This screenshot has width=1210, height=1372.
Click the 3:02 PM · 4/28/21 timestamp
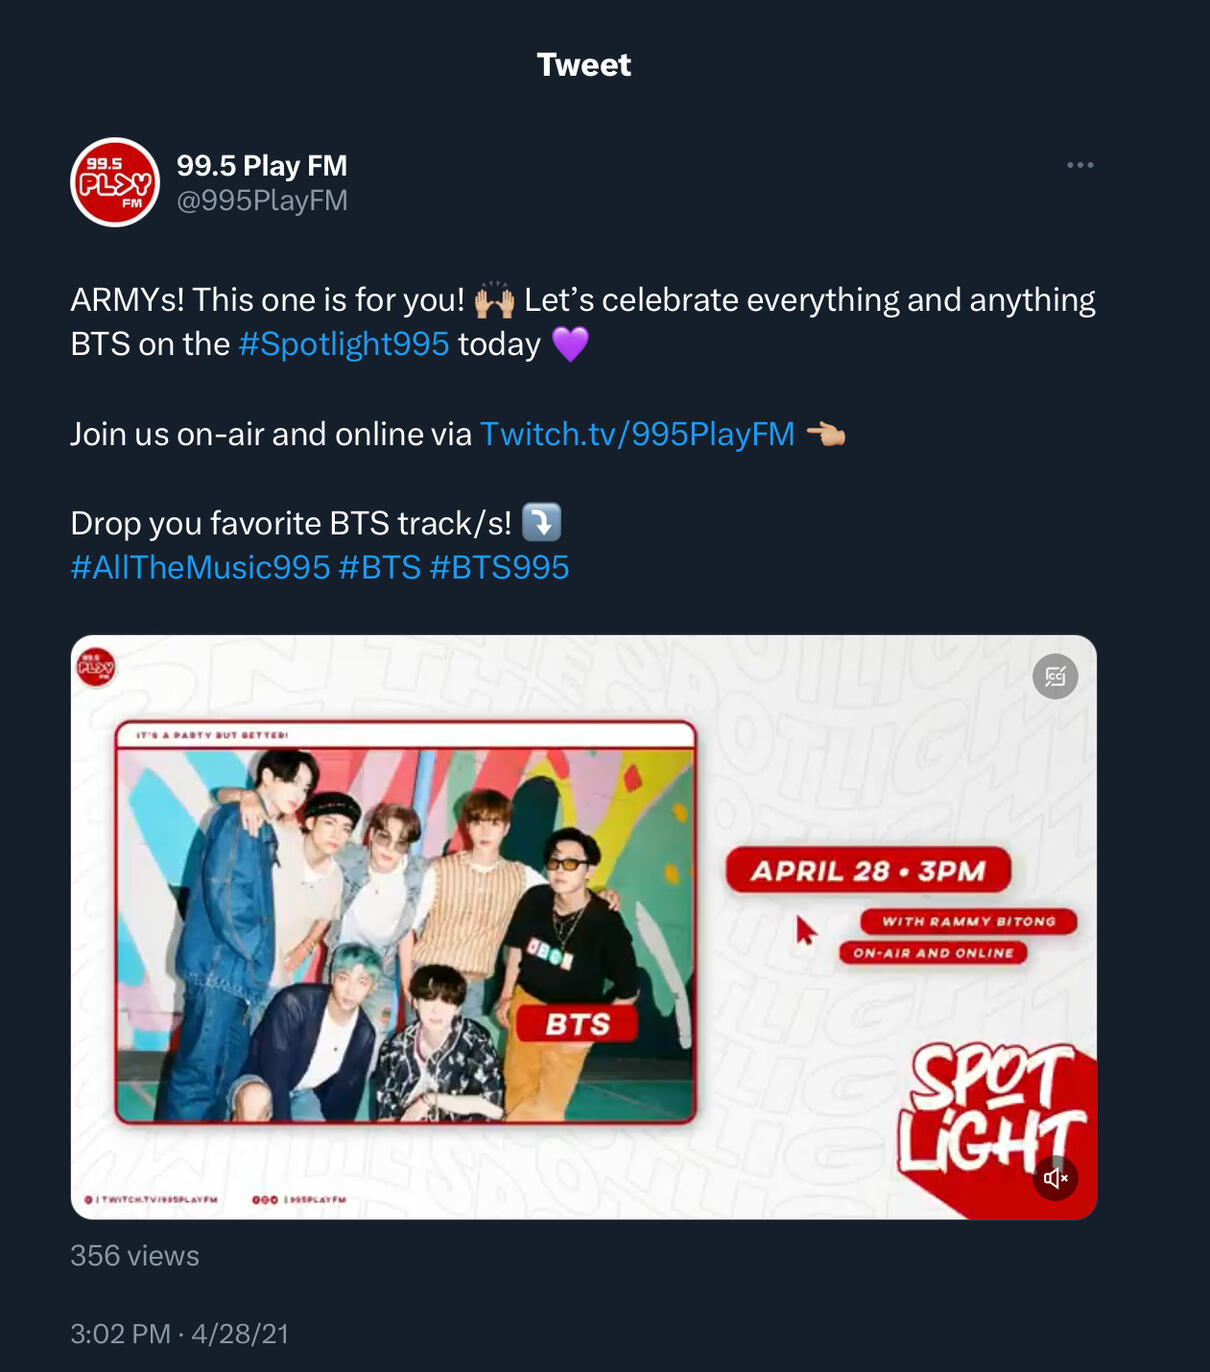point(180,1334)
